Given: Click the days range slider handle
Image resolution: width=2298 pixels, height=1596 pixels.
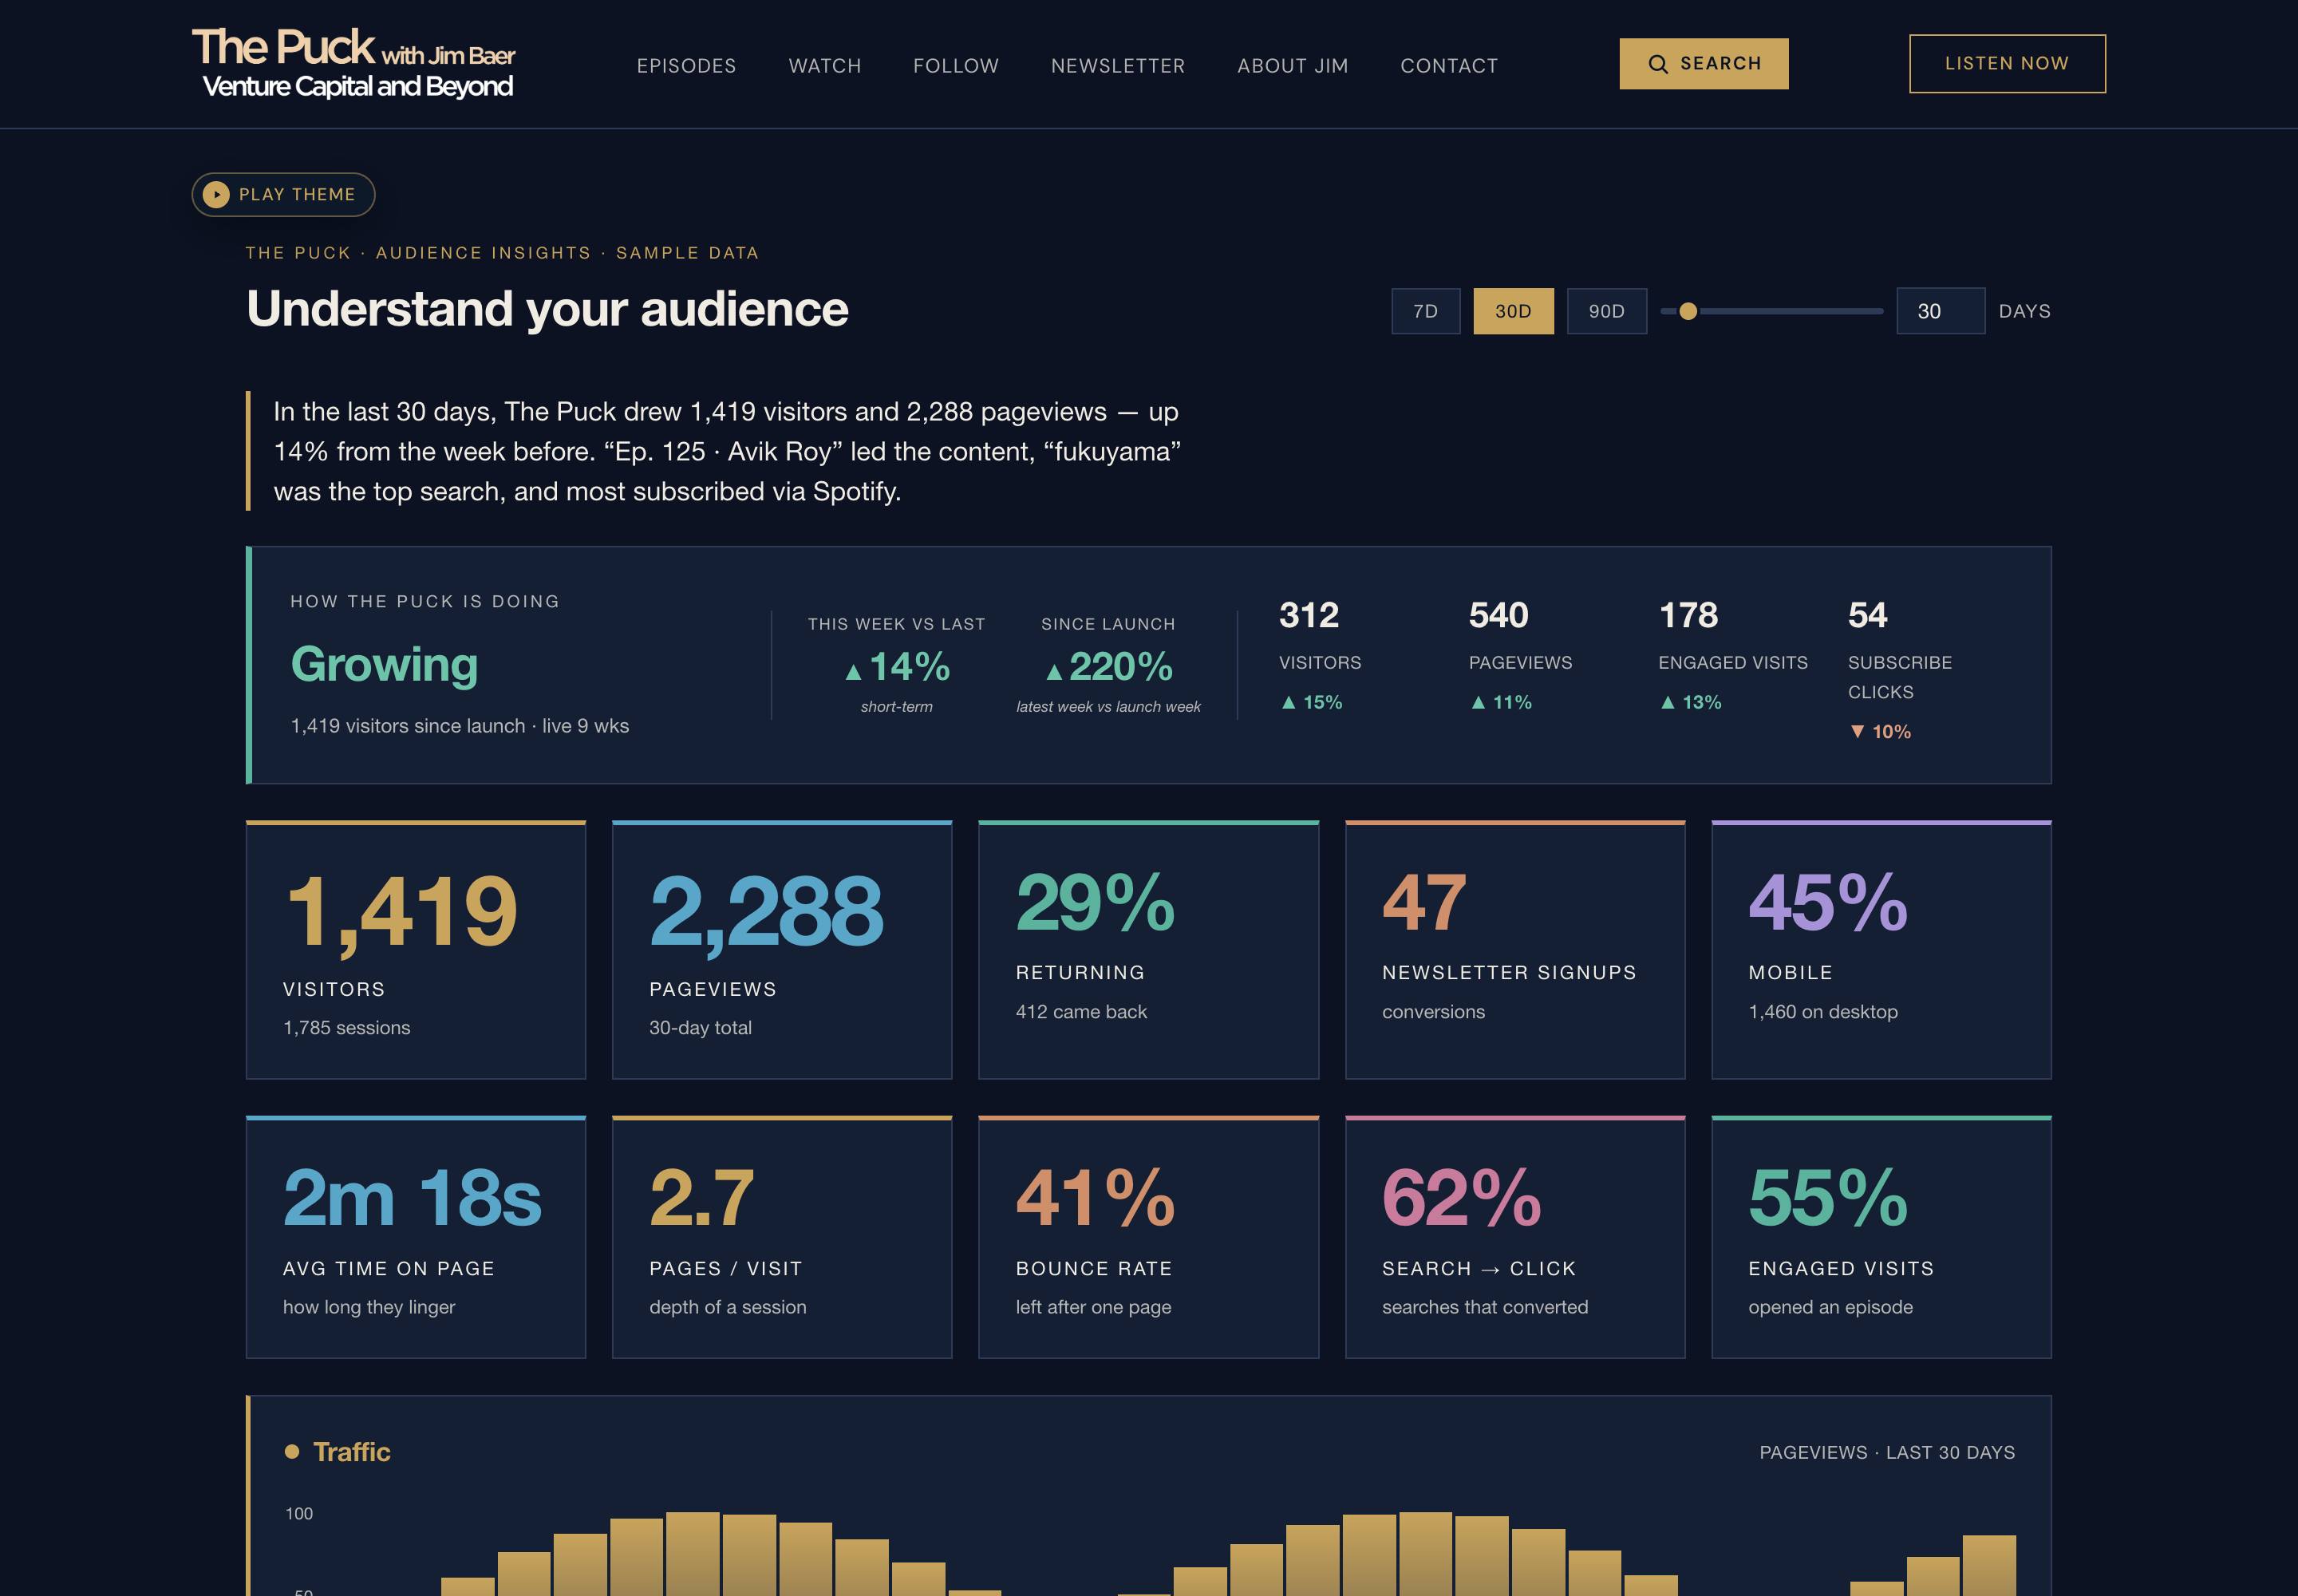Looking at the screenshot, I should pyautogui.click(x=1687, y=311).
